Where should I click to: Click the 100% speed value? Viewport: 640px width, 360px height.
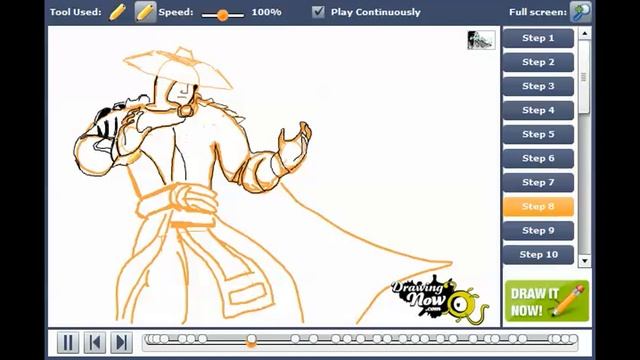point(266,12)
